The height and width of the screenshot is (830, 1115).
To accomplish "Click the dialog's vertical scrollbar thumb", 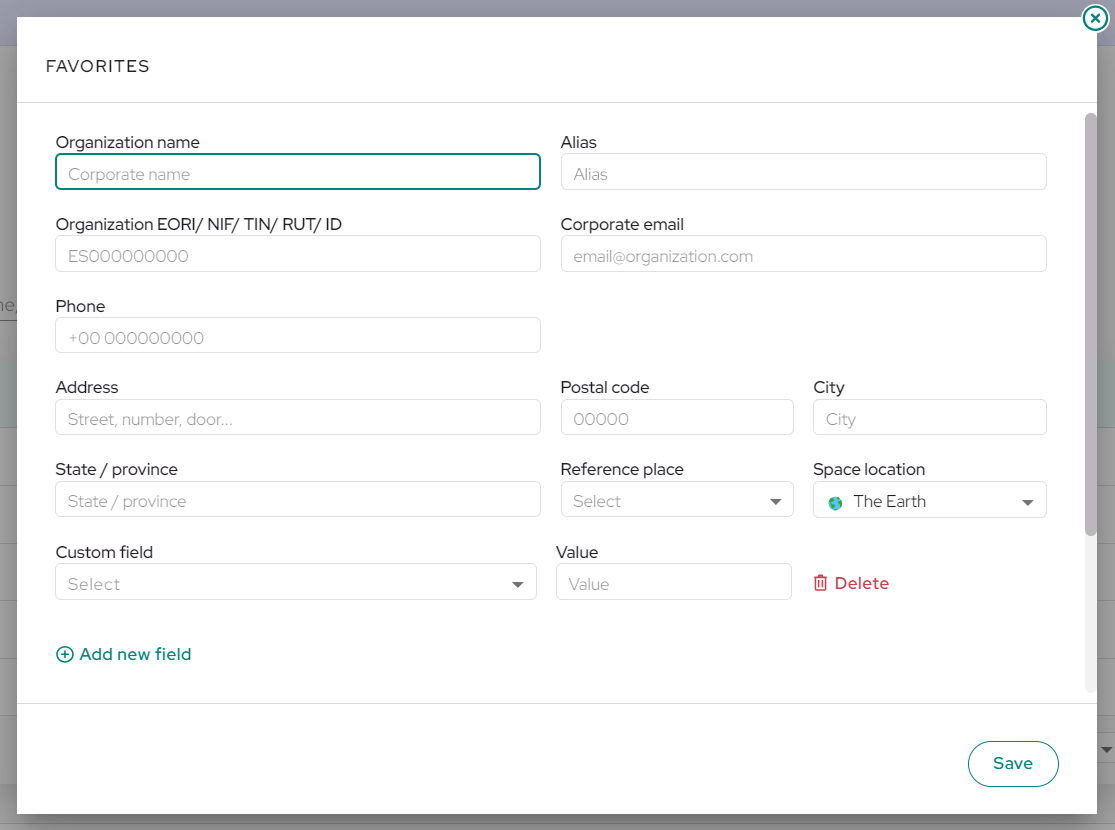I will click(1091, 324).
